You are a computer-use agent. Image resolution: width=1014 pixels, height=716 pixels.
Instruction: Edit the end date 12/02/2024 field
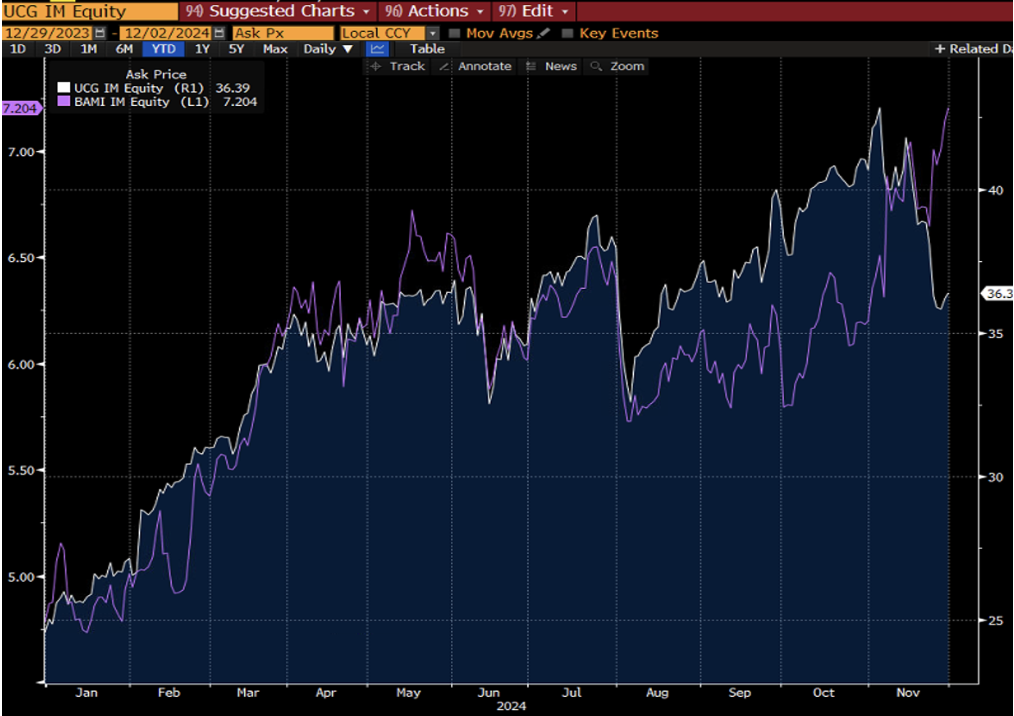click(x=167, y=33)
